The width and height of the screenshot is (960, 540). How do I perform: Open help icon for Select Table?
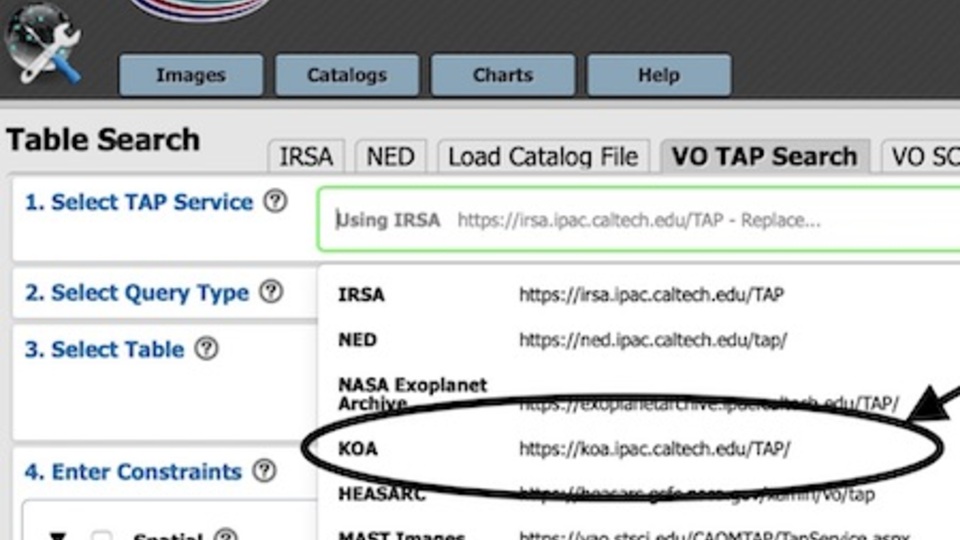click(206, 349)
